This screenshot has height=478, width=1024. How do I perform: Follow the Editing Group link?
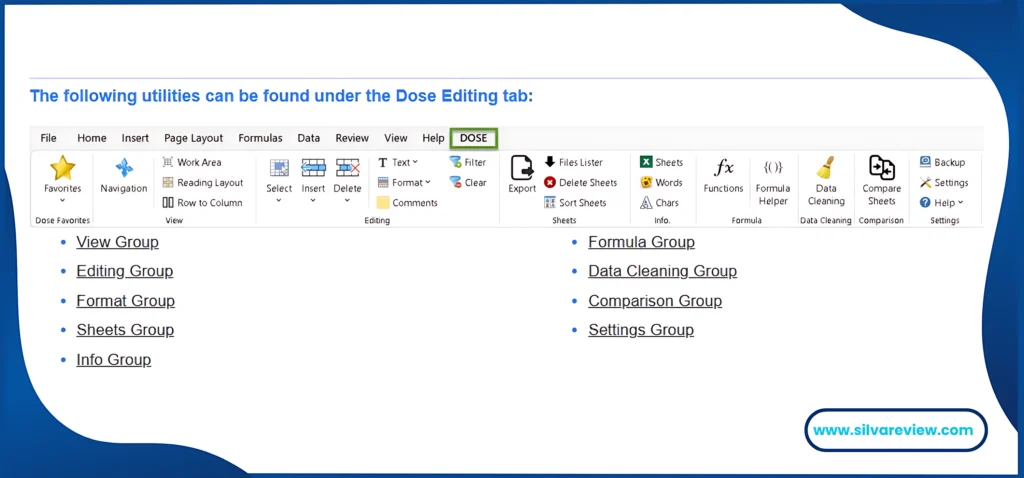[x=125, y=271]
